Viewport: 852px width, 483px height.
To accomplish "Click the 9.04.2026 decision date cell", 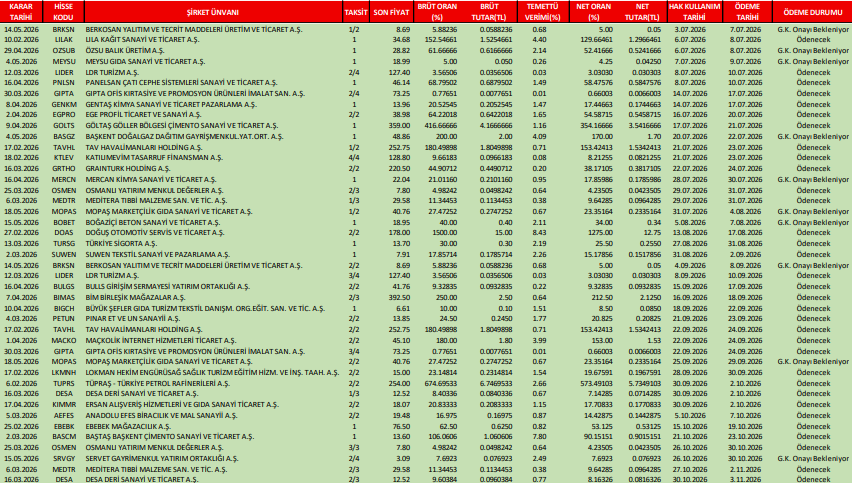I will [x=22, y=126].
